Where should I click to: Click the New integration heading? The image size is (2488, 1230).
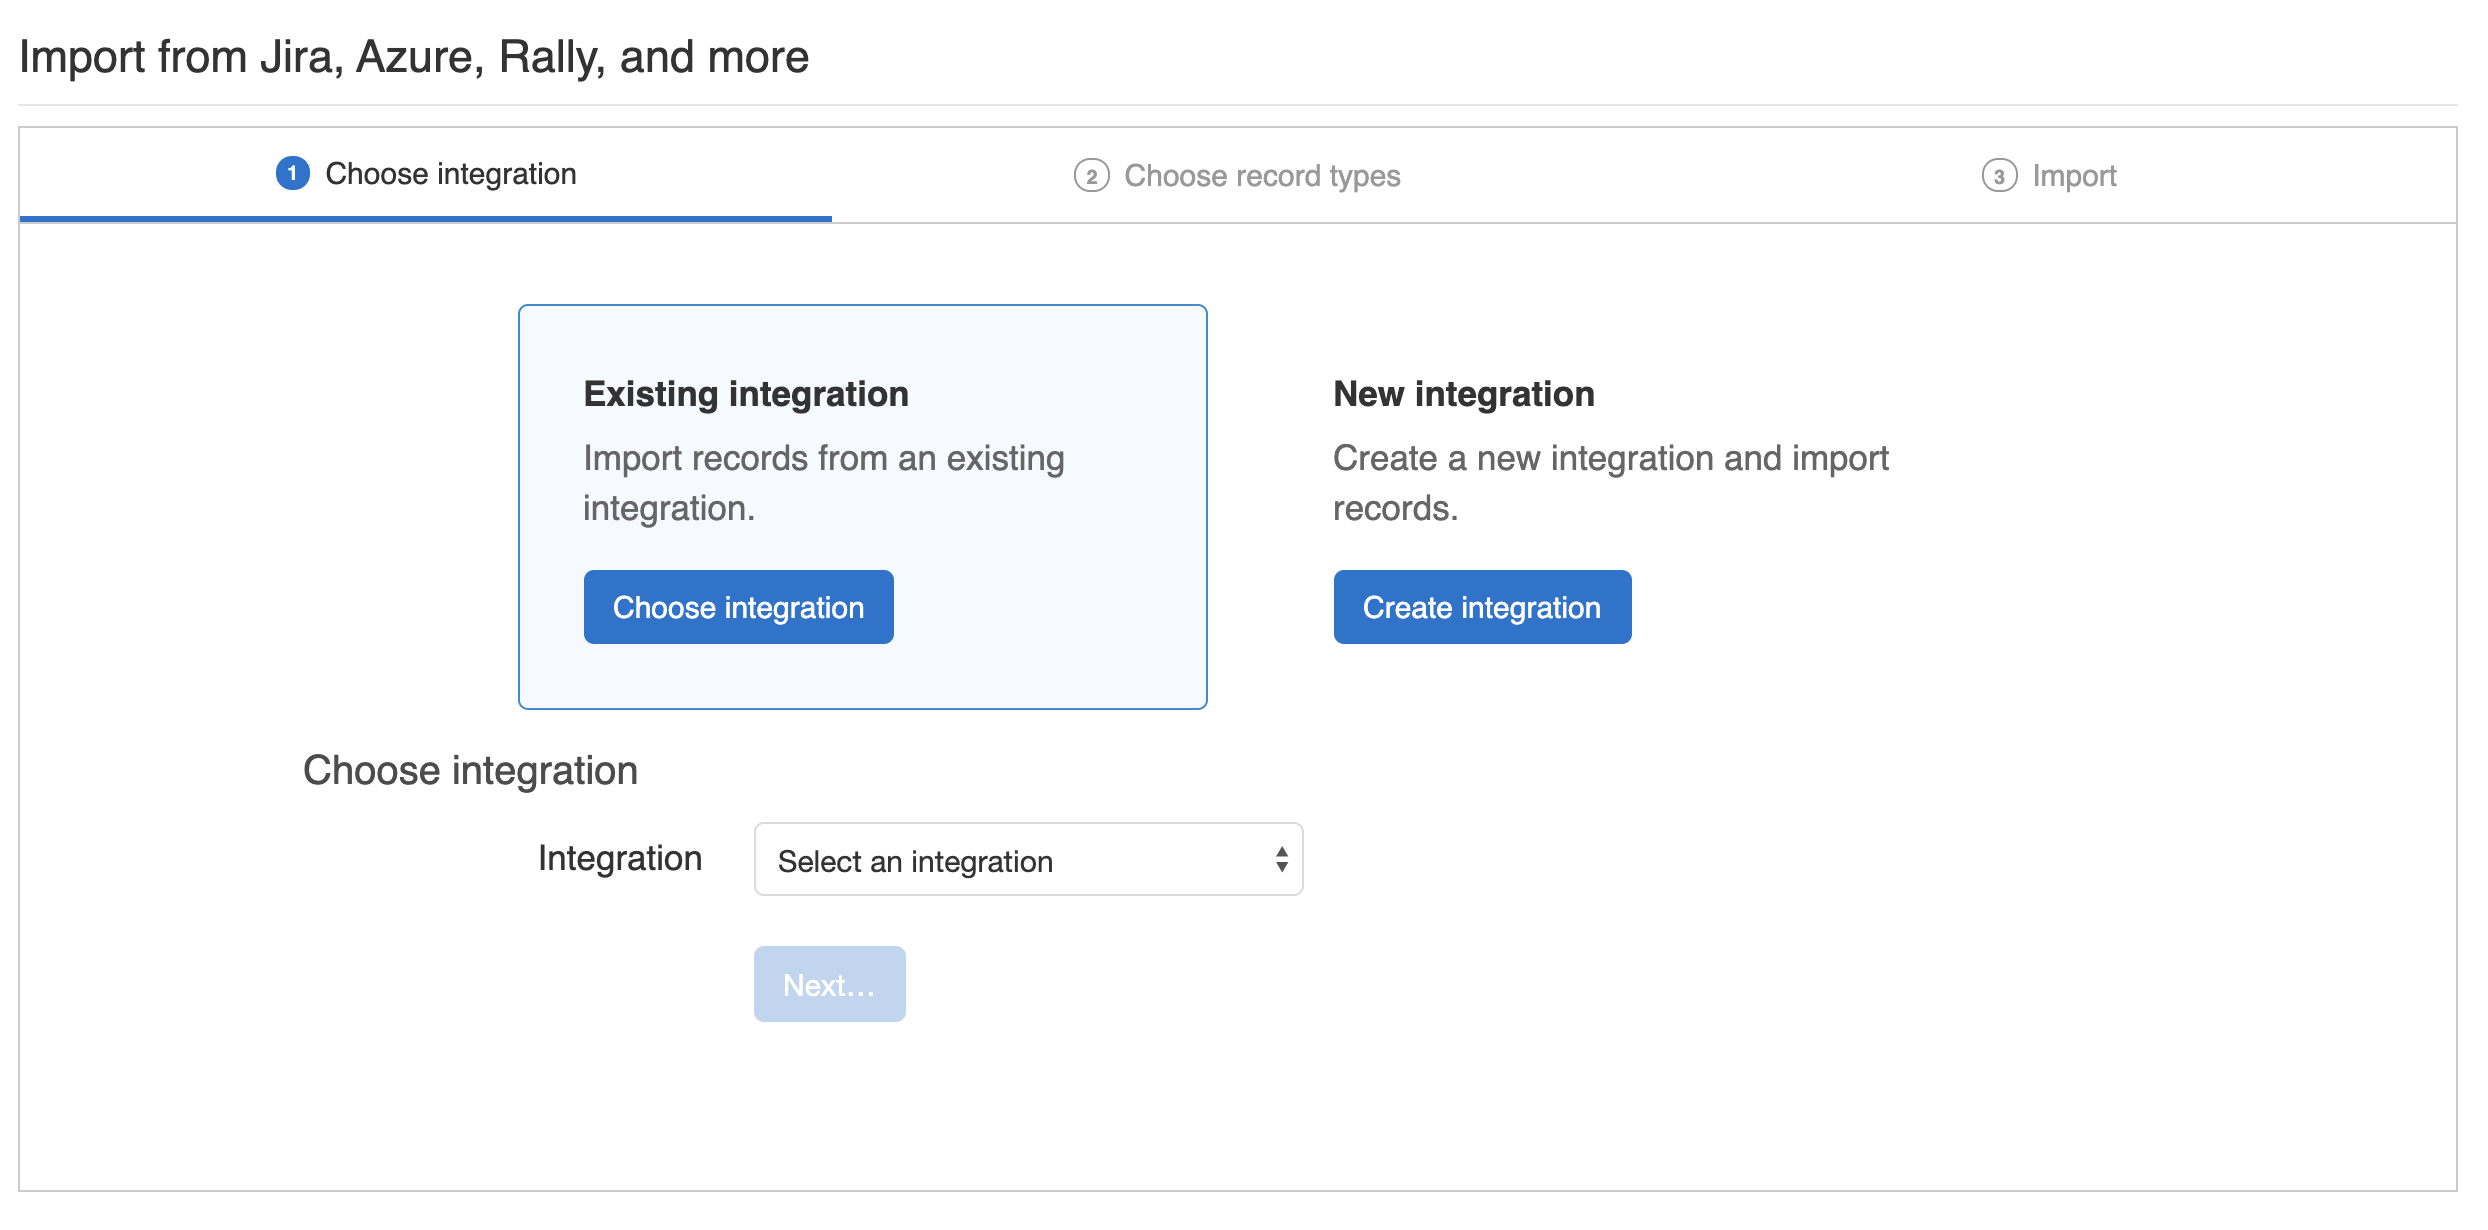coord(1463,393)
